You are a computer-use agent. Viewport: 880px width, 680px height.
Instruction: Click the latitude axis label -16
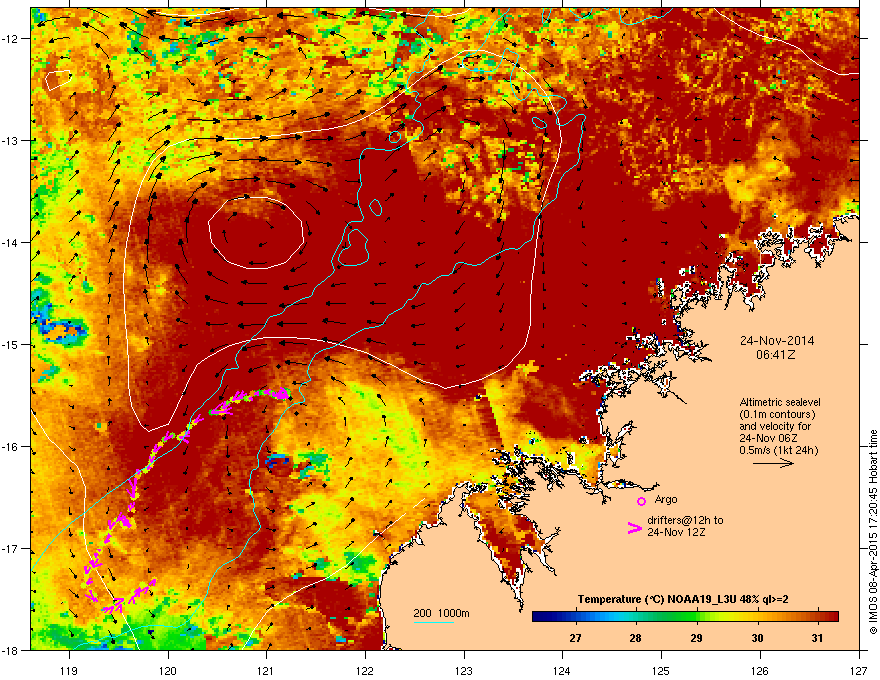pyautogui.click(x=10, y=447)
